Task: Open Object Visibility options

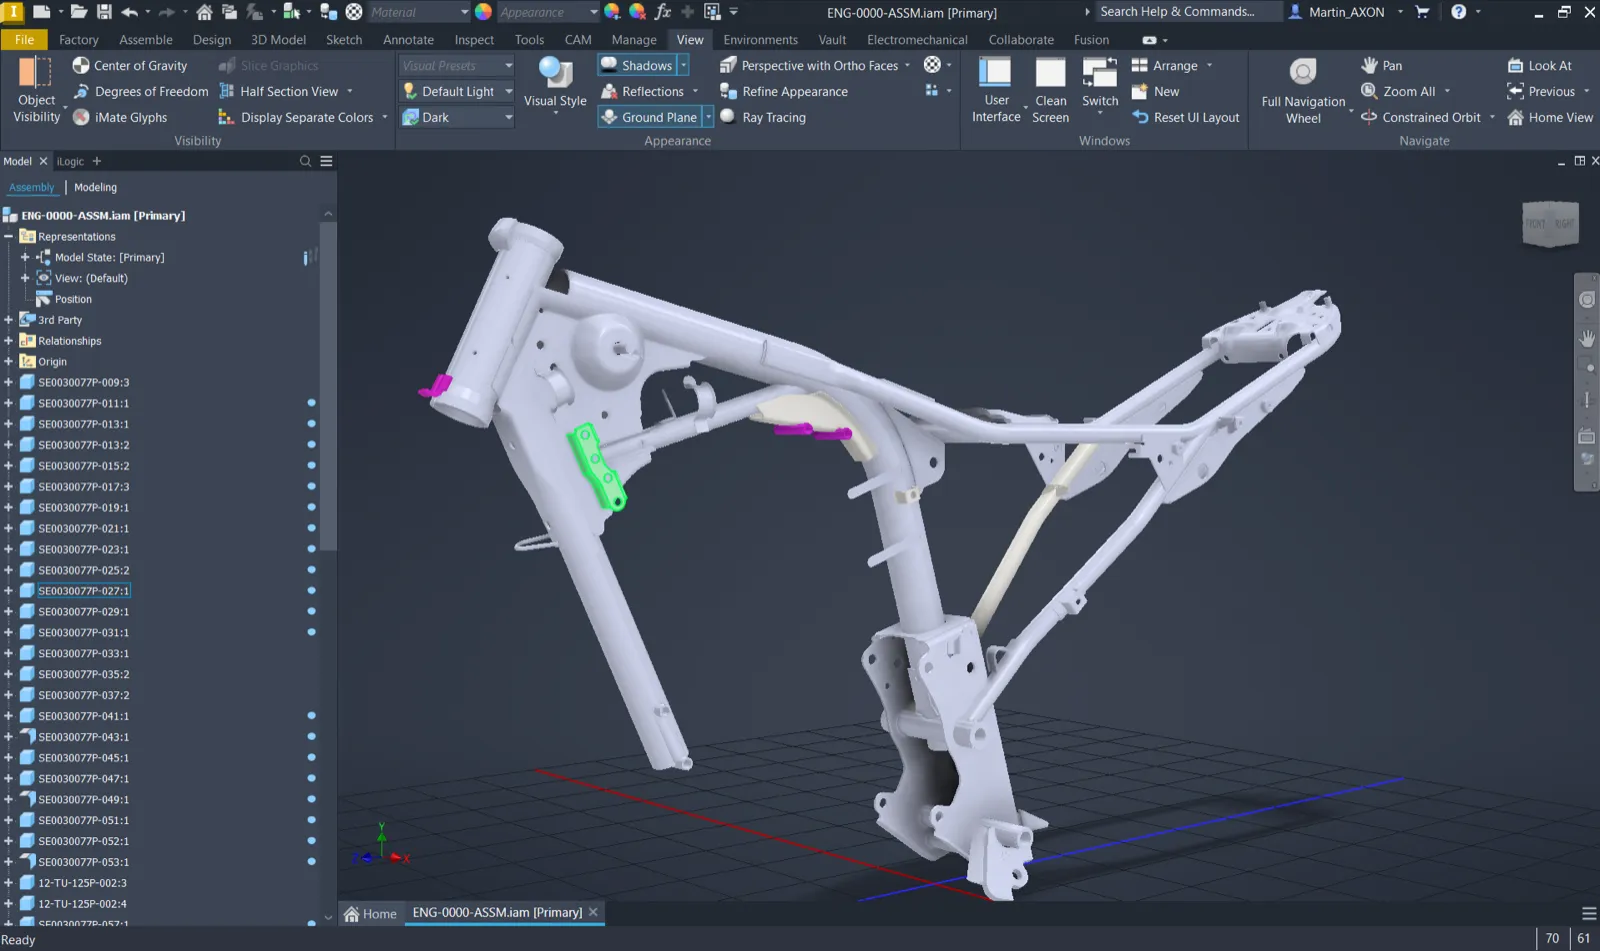Action: [x=37, y=90]
